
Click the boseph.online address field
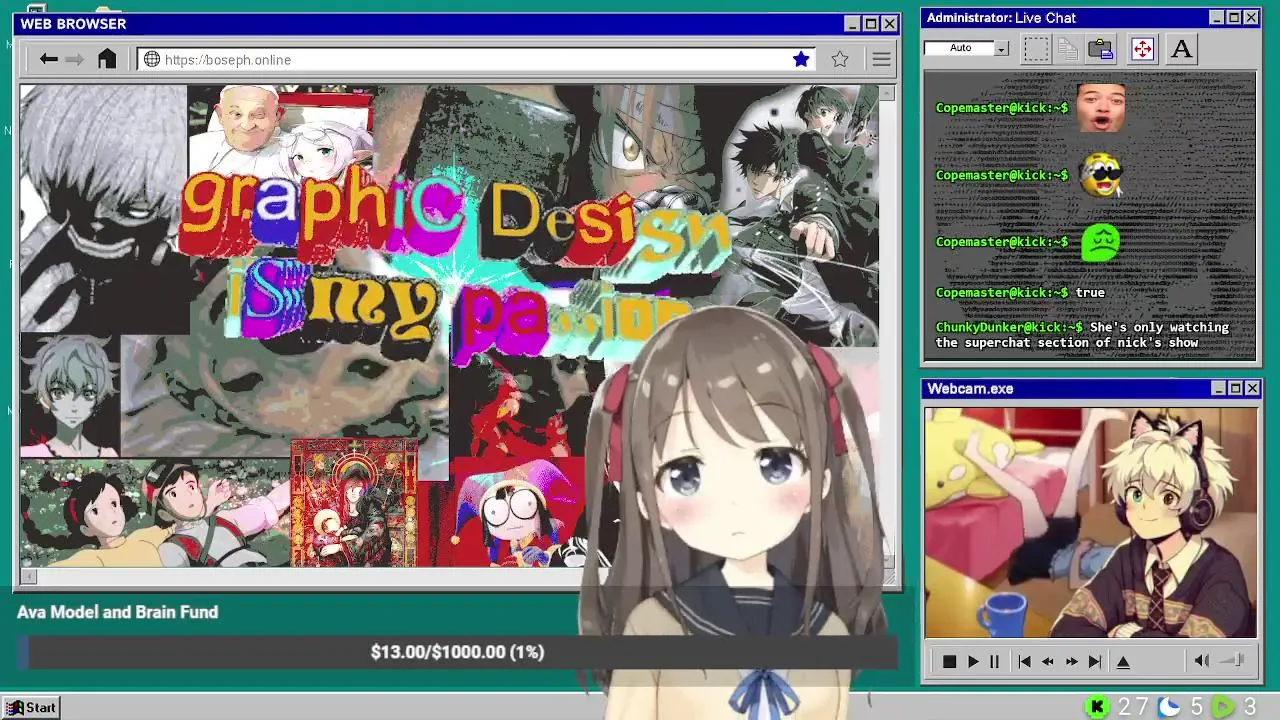pos(478,59)
